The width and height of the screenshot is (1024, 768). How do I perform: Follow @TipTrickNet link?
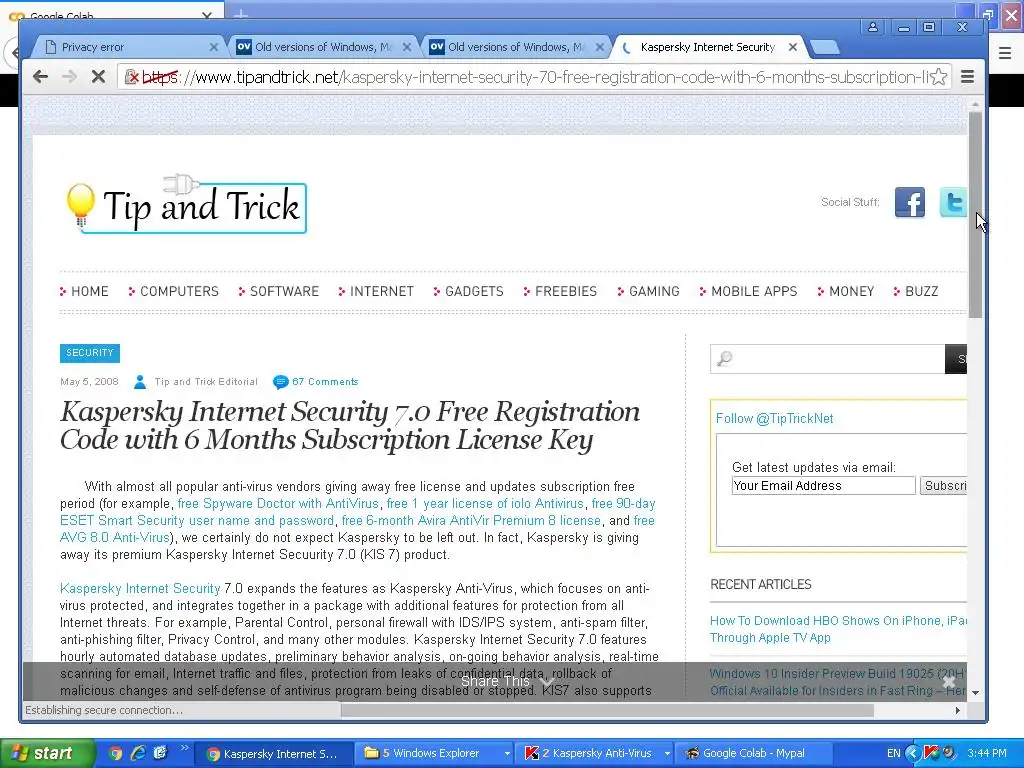775,419
